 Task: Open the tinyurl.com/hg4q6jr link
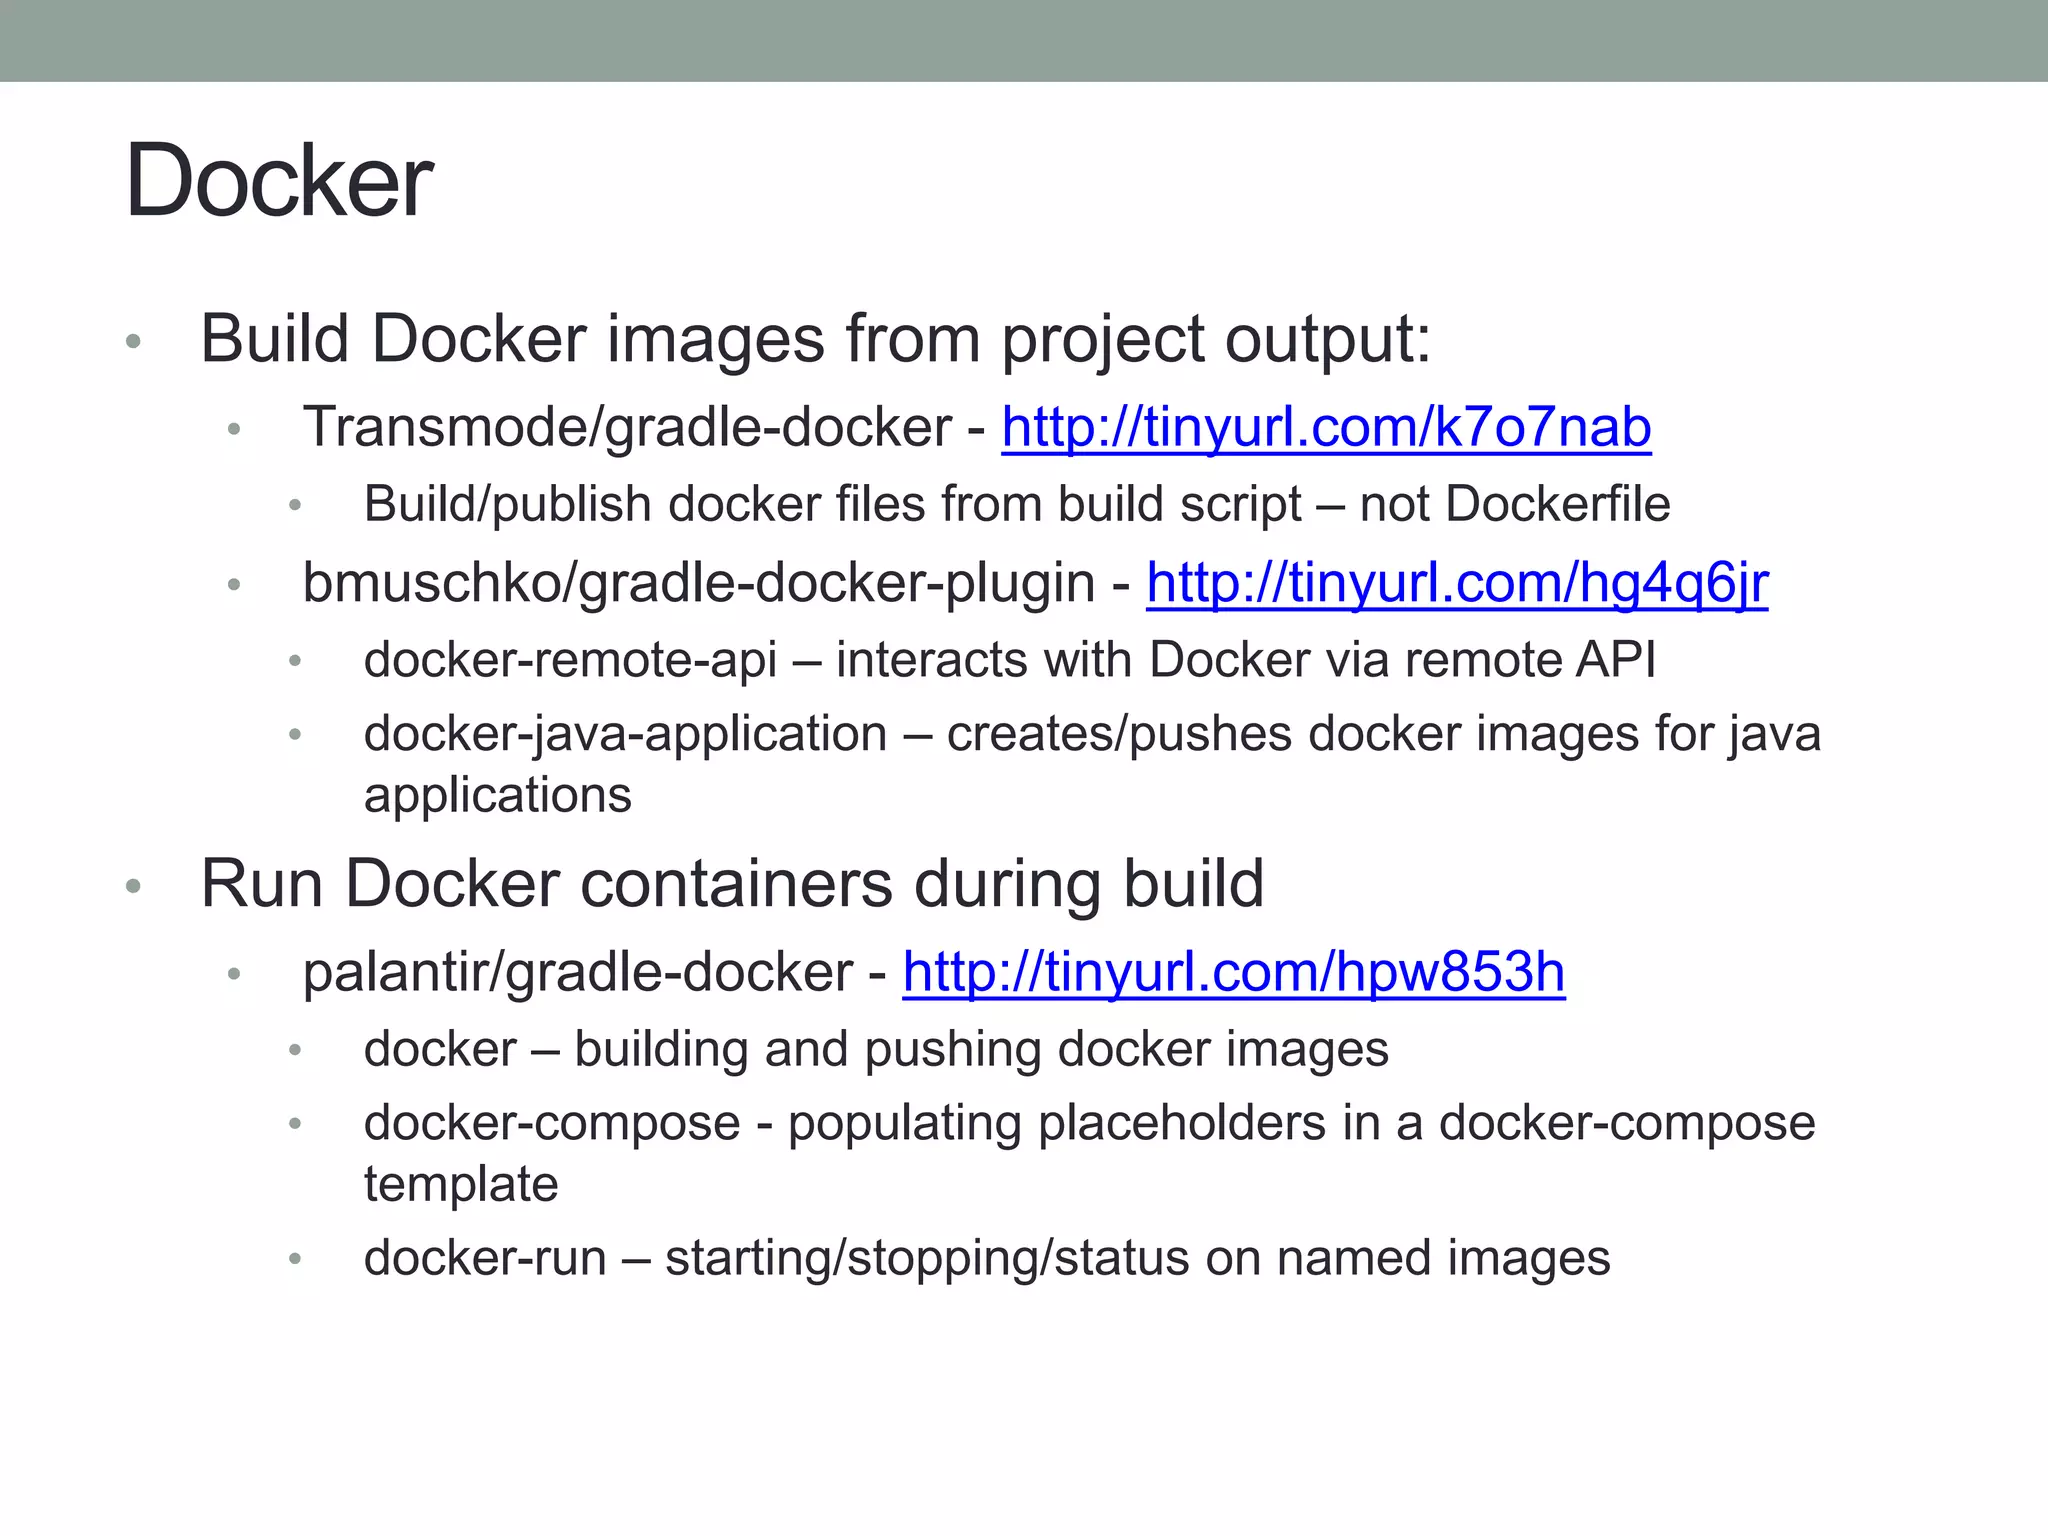coord(1457,583)
